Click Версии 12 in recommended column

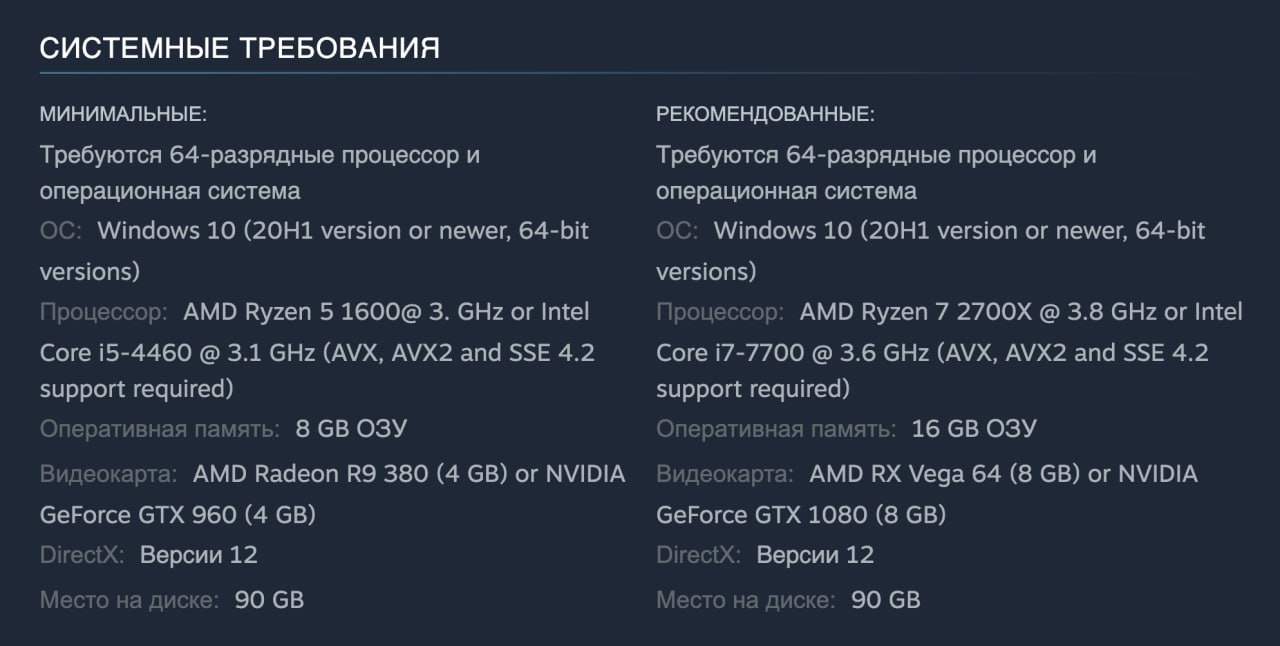(x=815, y=555)
